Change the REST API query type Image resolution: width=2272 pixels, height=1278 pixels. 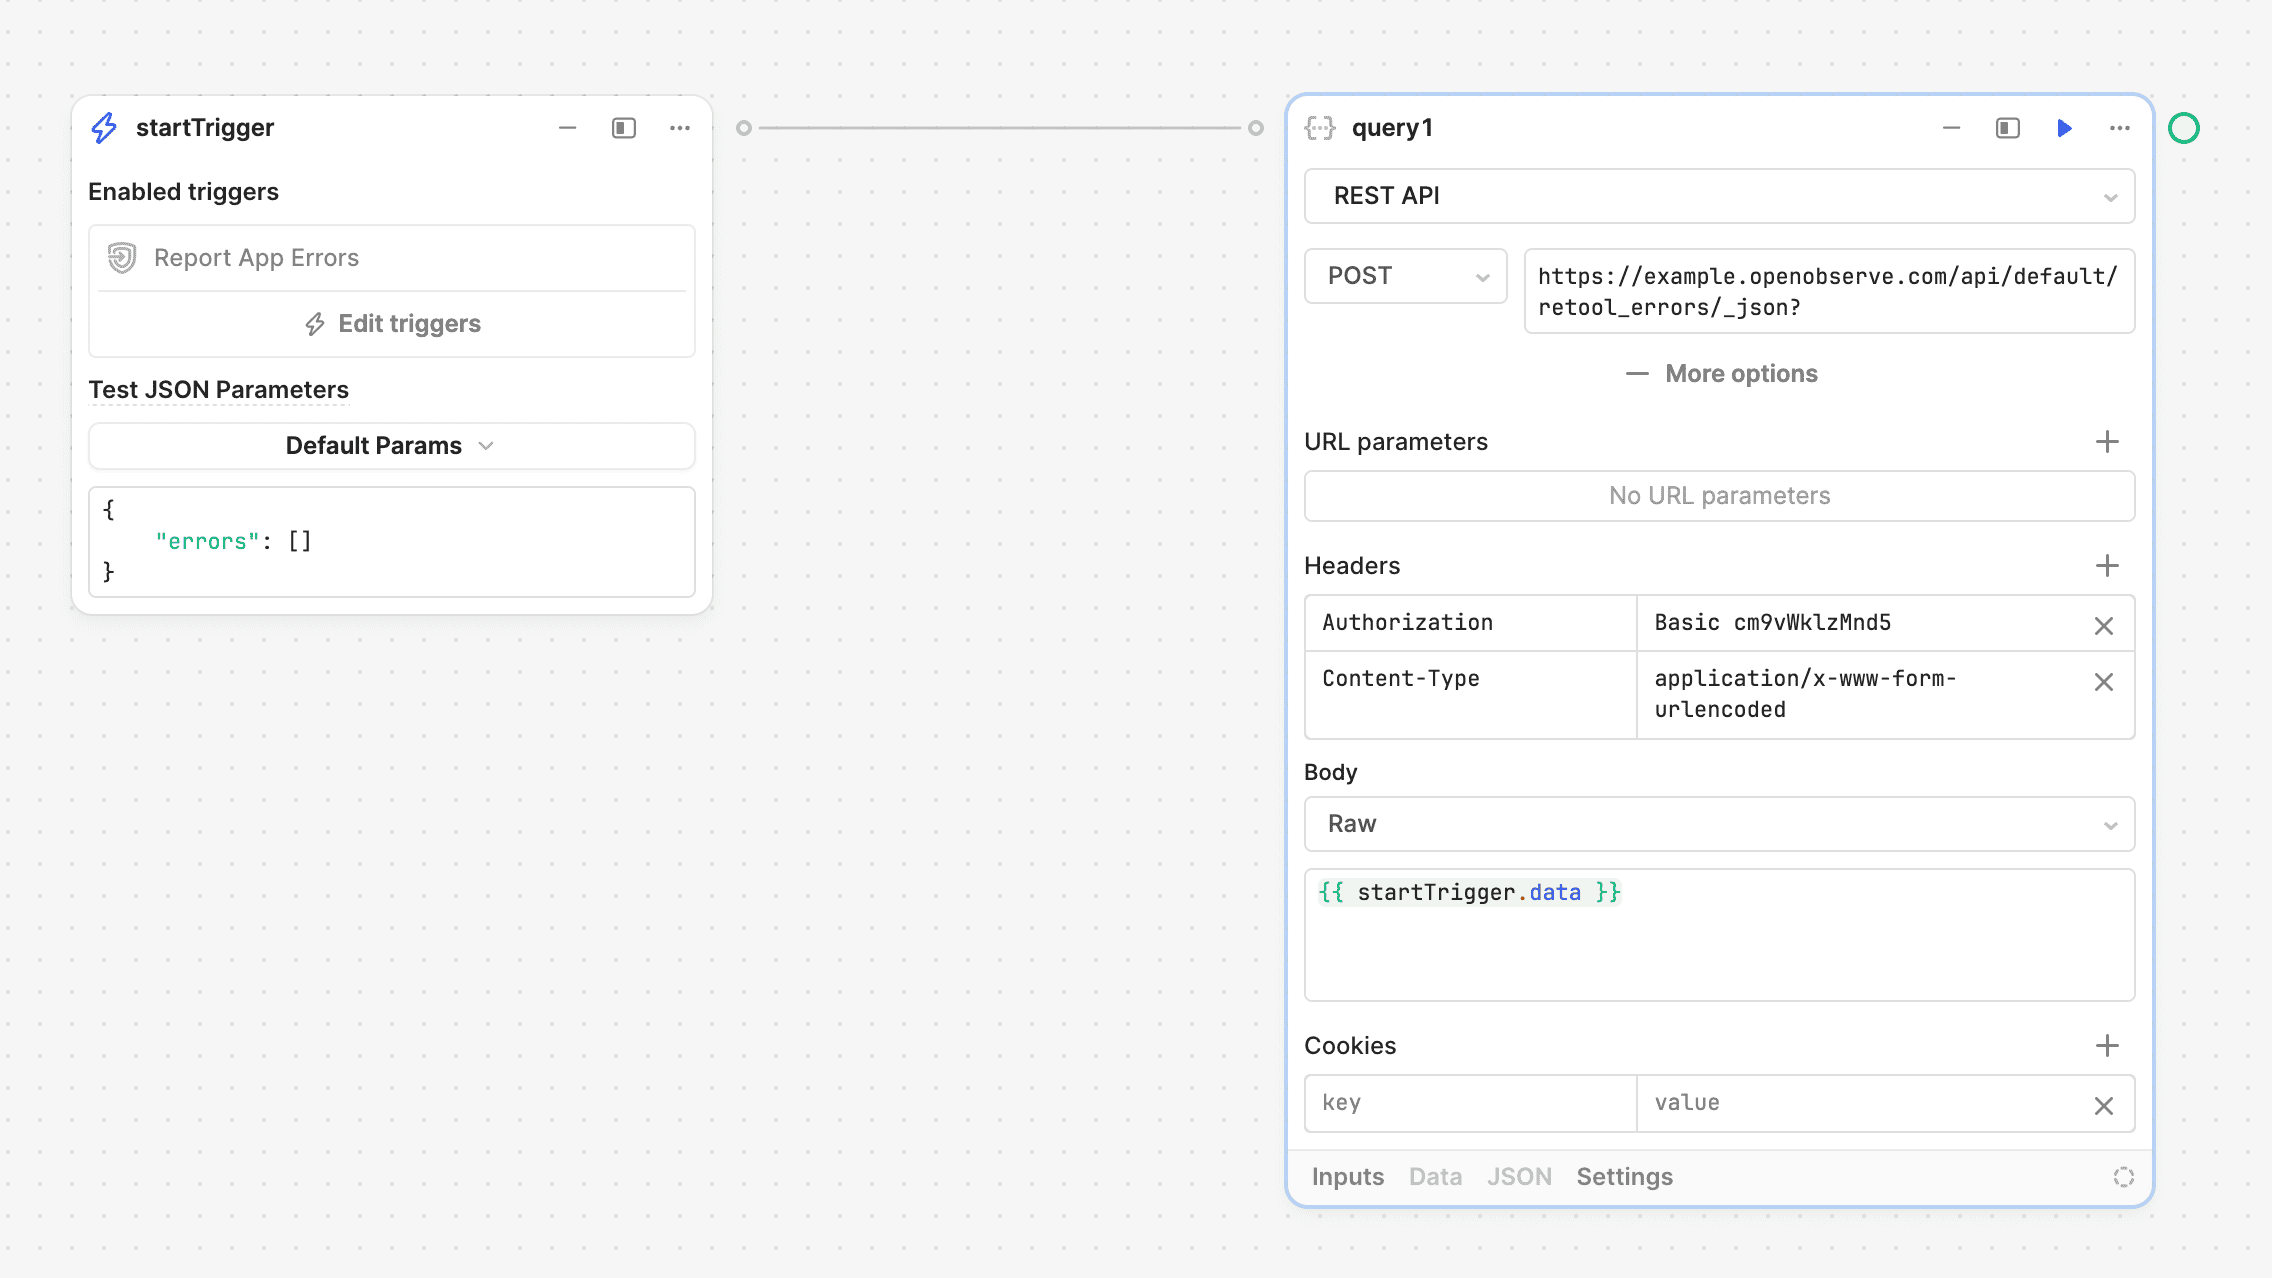tap(1718, 196)
